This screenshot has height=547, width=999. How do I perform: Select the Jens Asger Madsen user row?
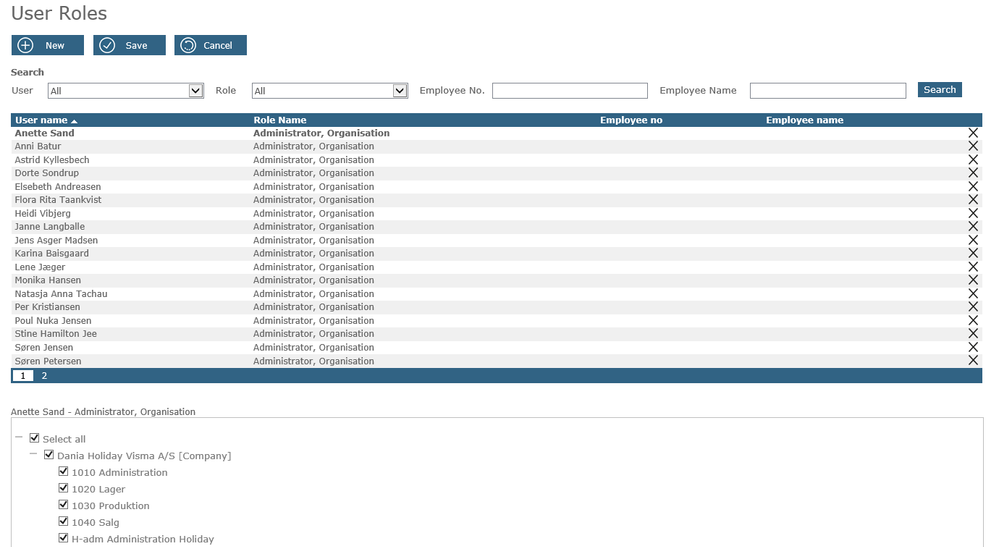[x=496, y=240]
